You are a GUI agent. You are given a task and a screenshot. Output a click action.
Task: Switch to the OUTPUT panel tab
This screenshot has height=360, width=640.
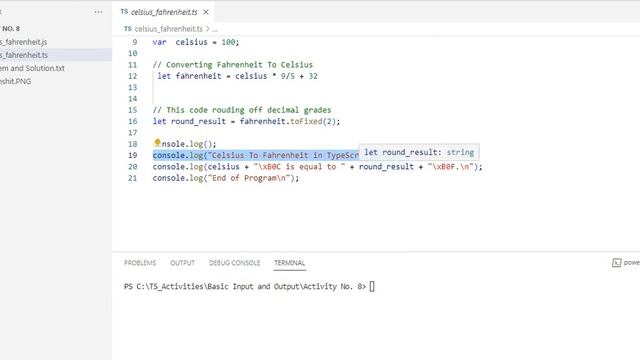point(182,263)
